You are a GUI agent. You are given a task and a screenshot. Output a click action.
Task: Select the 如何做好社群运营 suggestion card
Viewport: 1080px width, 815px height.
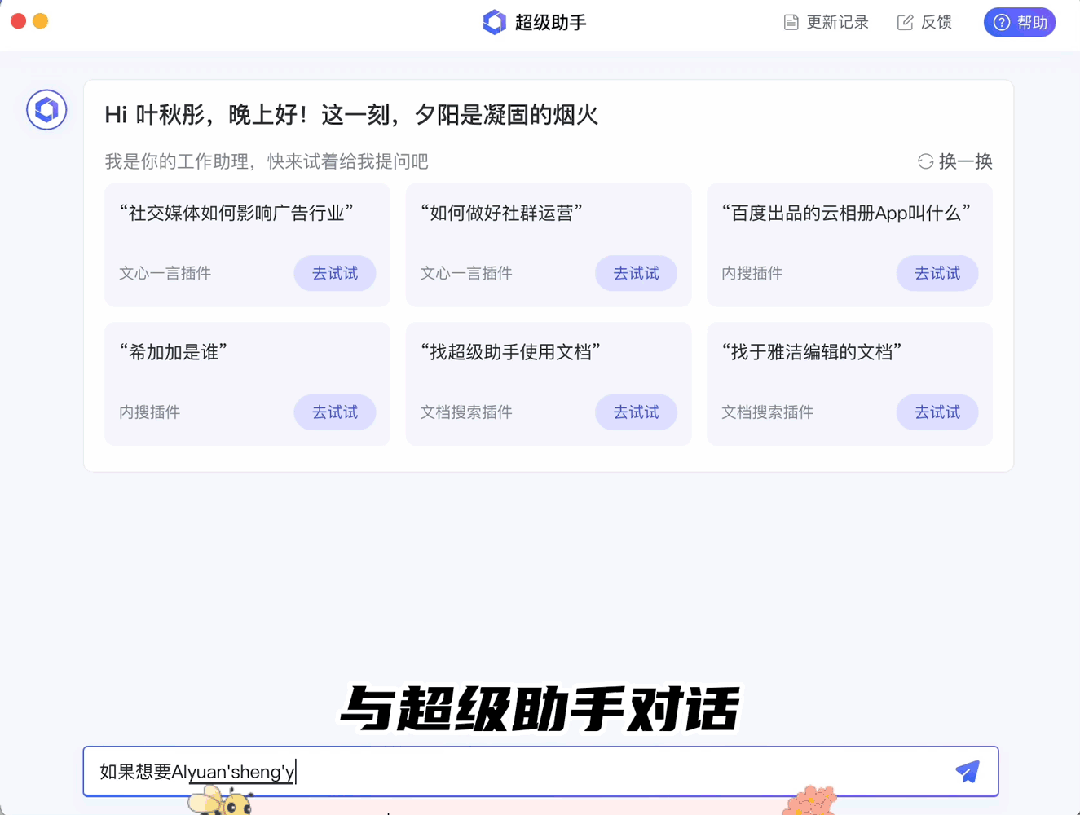click(x=506, y=213)
